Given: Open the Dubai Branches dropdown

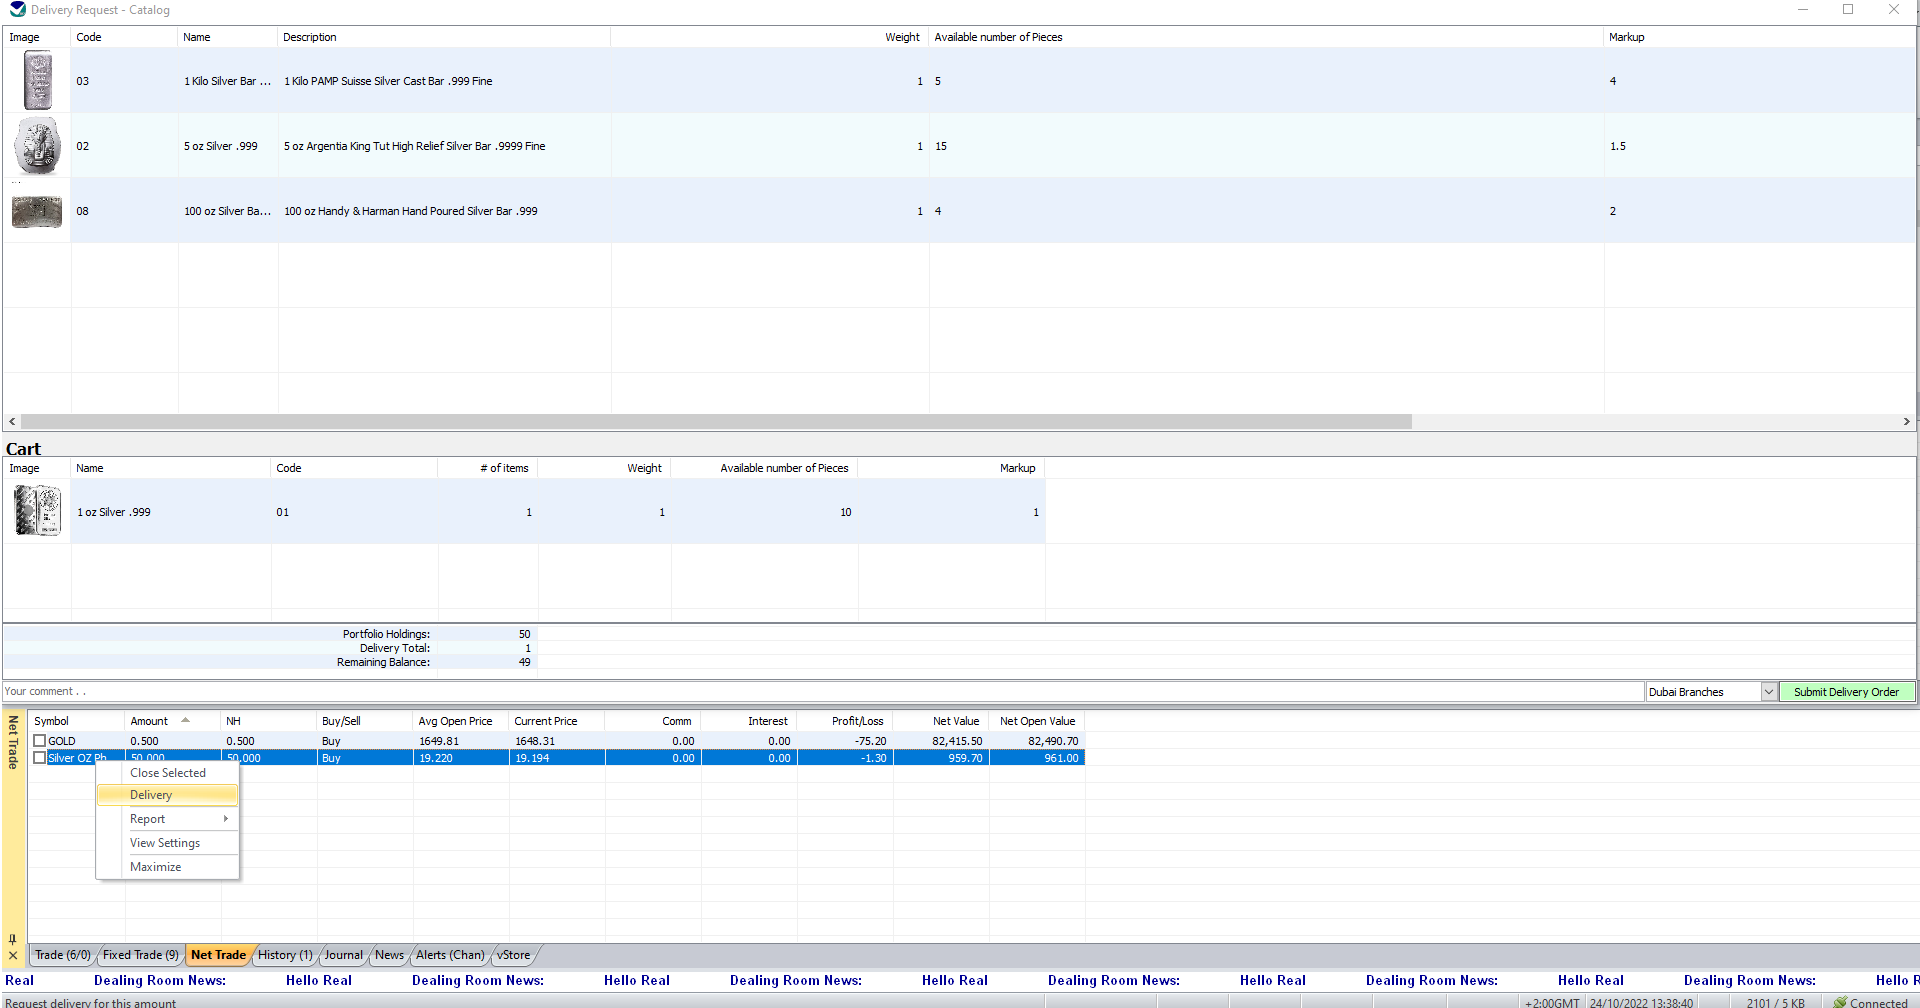Looking at the screenshot, I should (1768, 692).
